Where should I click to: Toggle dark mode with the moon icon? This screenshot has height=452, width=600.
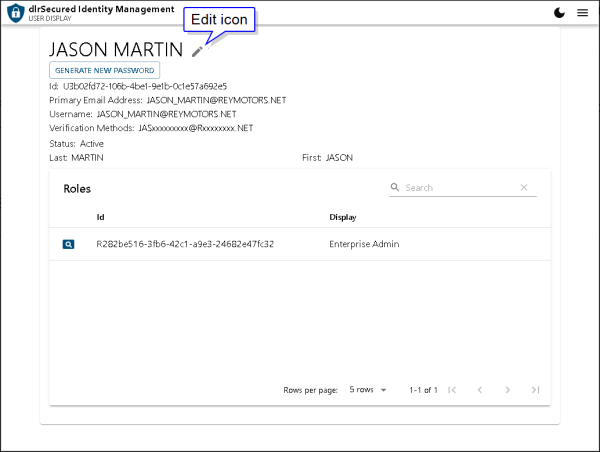[559, 13]
